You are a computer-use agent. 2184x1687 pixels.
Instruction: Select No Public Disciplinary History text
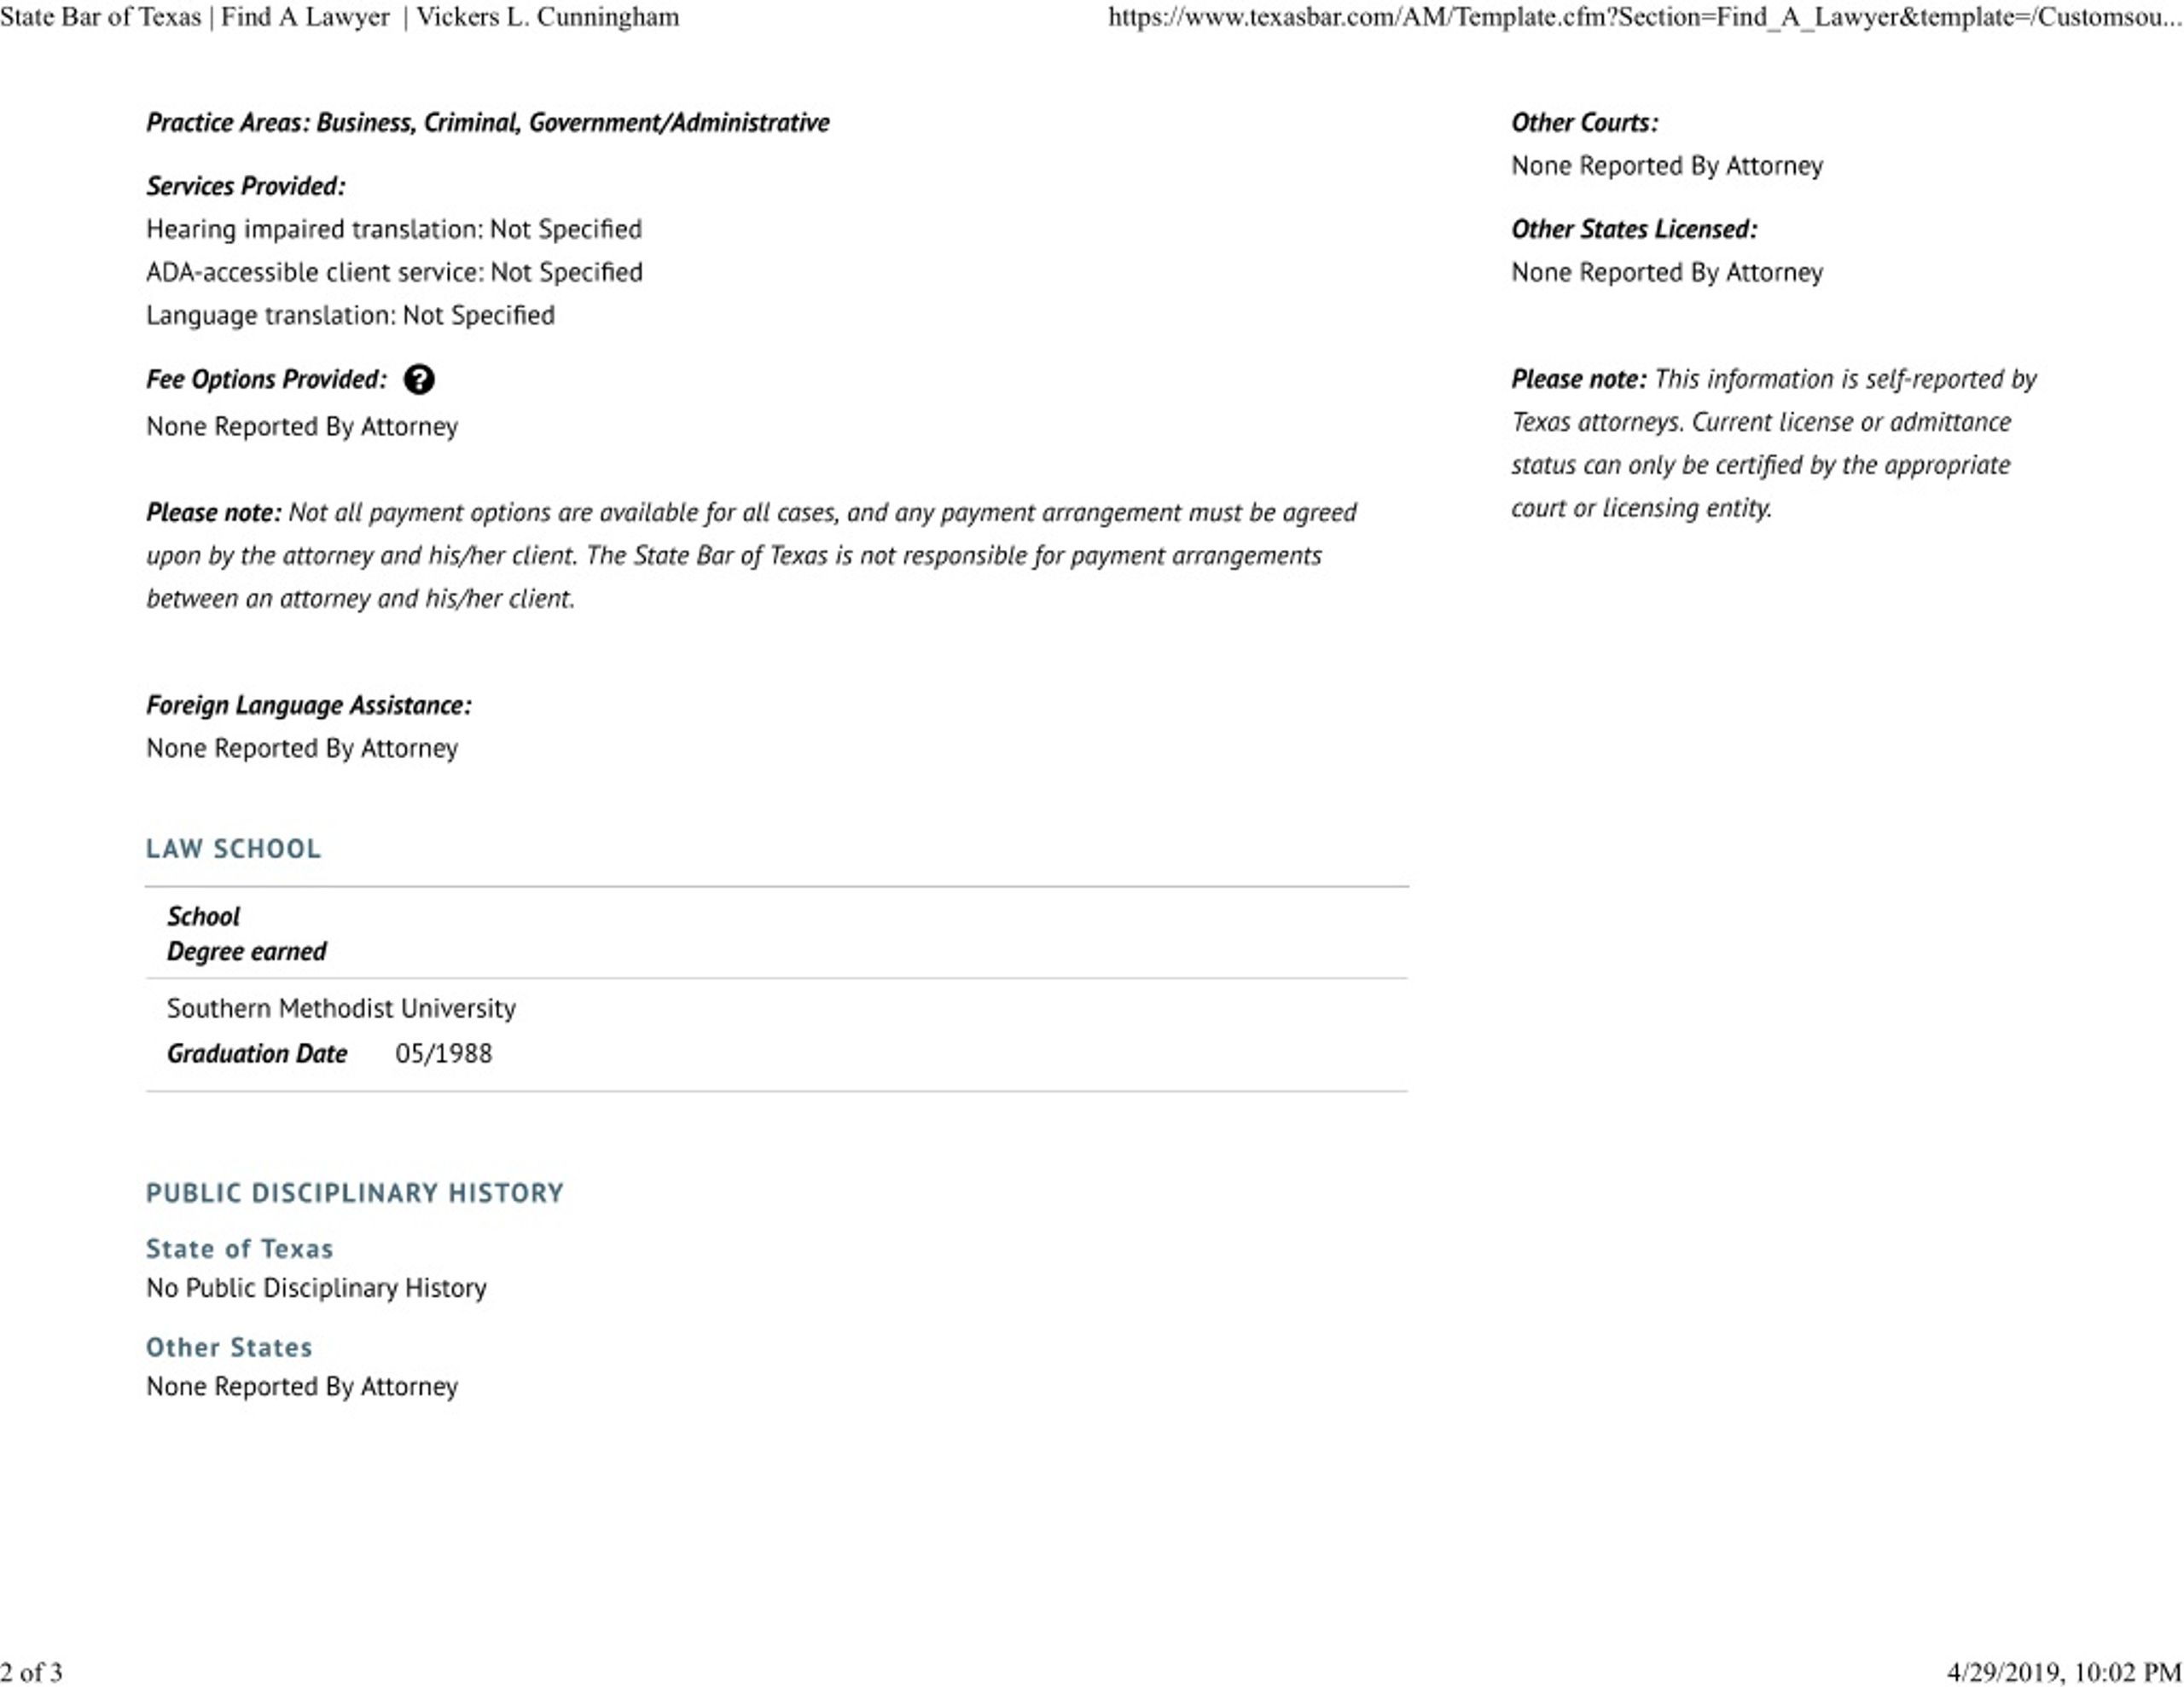[316, 1288]
